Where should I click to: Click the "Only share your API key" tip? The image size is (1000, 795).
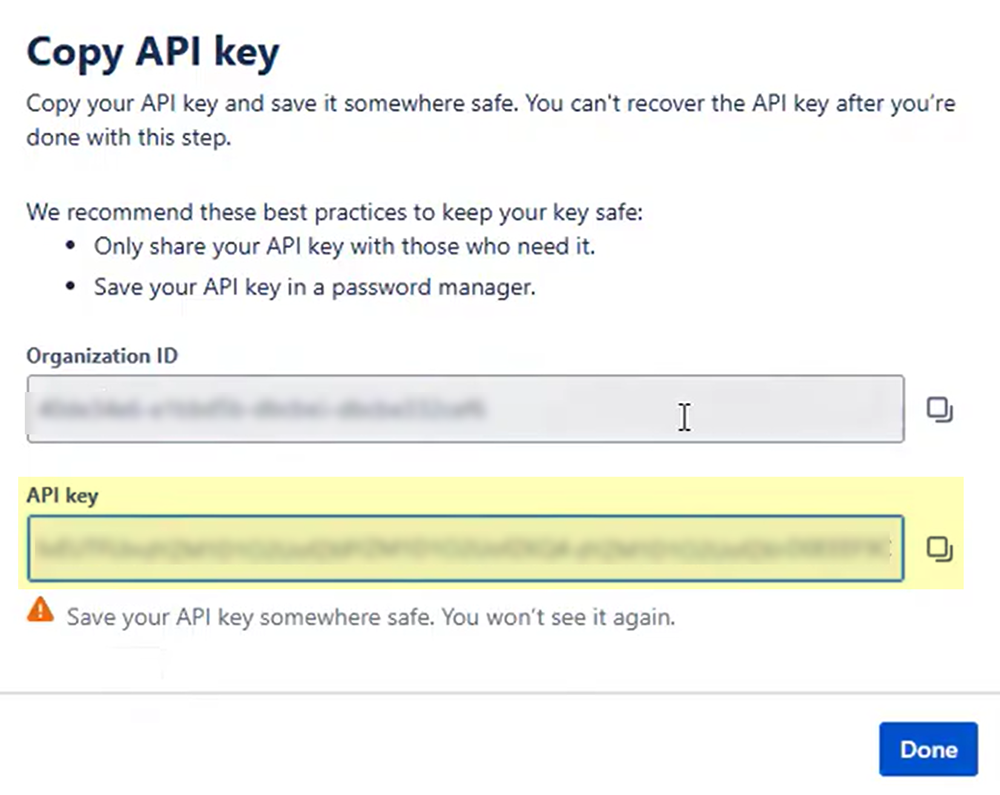point(344,246)
